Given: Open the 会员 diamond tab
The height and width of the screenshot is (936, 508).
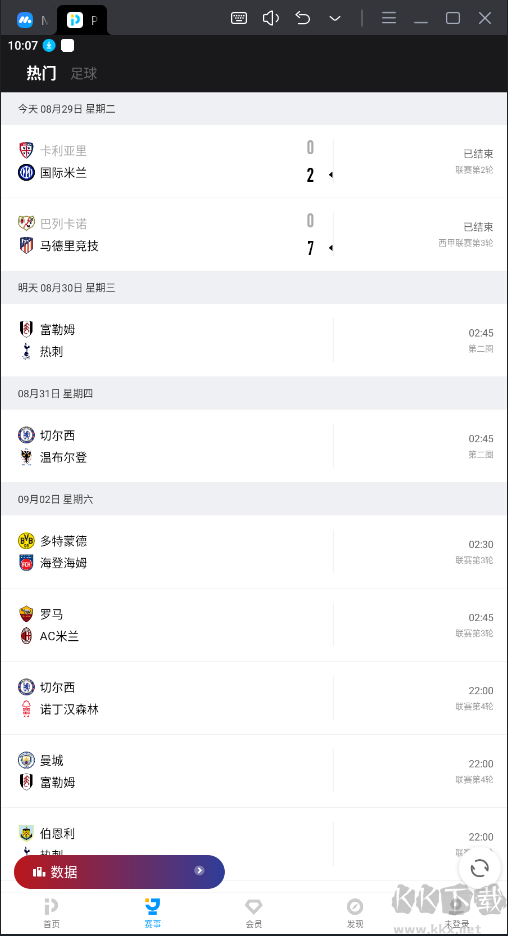Looking at the screenshot, I should pos(254,913).
